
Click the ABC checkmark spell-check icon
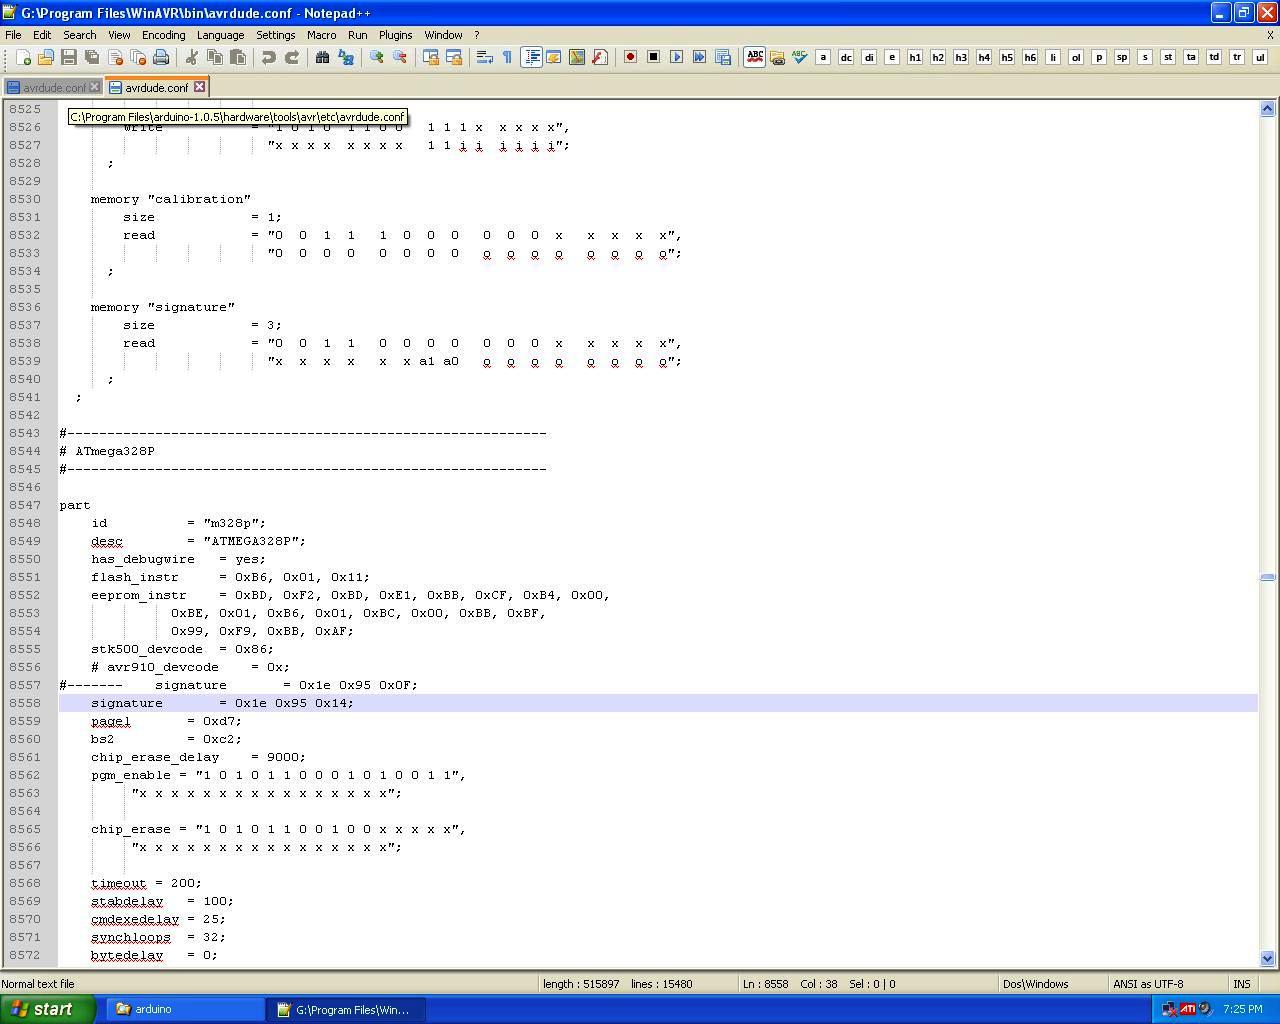coord(800,57)
